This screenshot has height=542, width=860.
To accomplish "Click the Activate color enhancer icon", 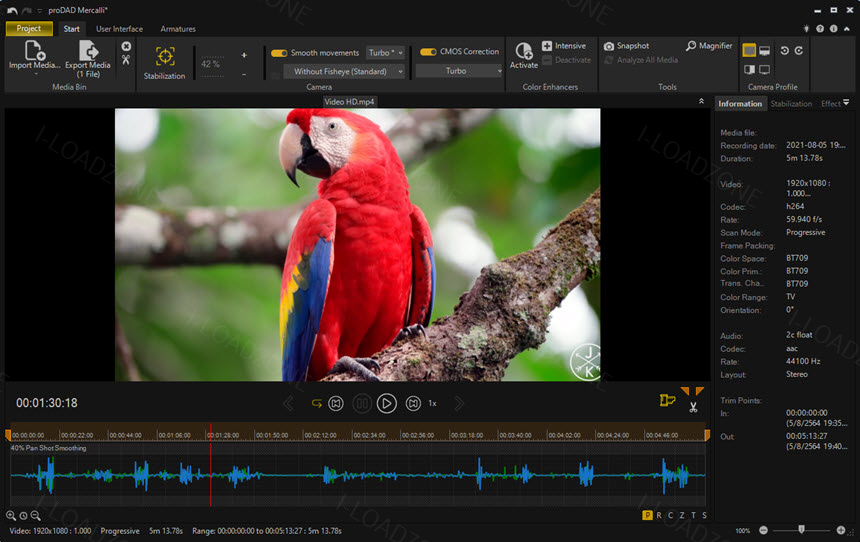I will pyautogui.click(x=524, y=50).
